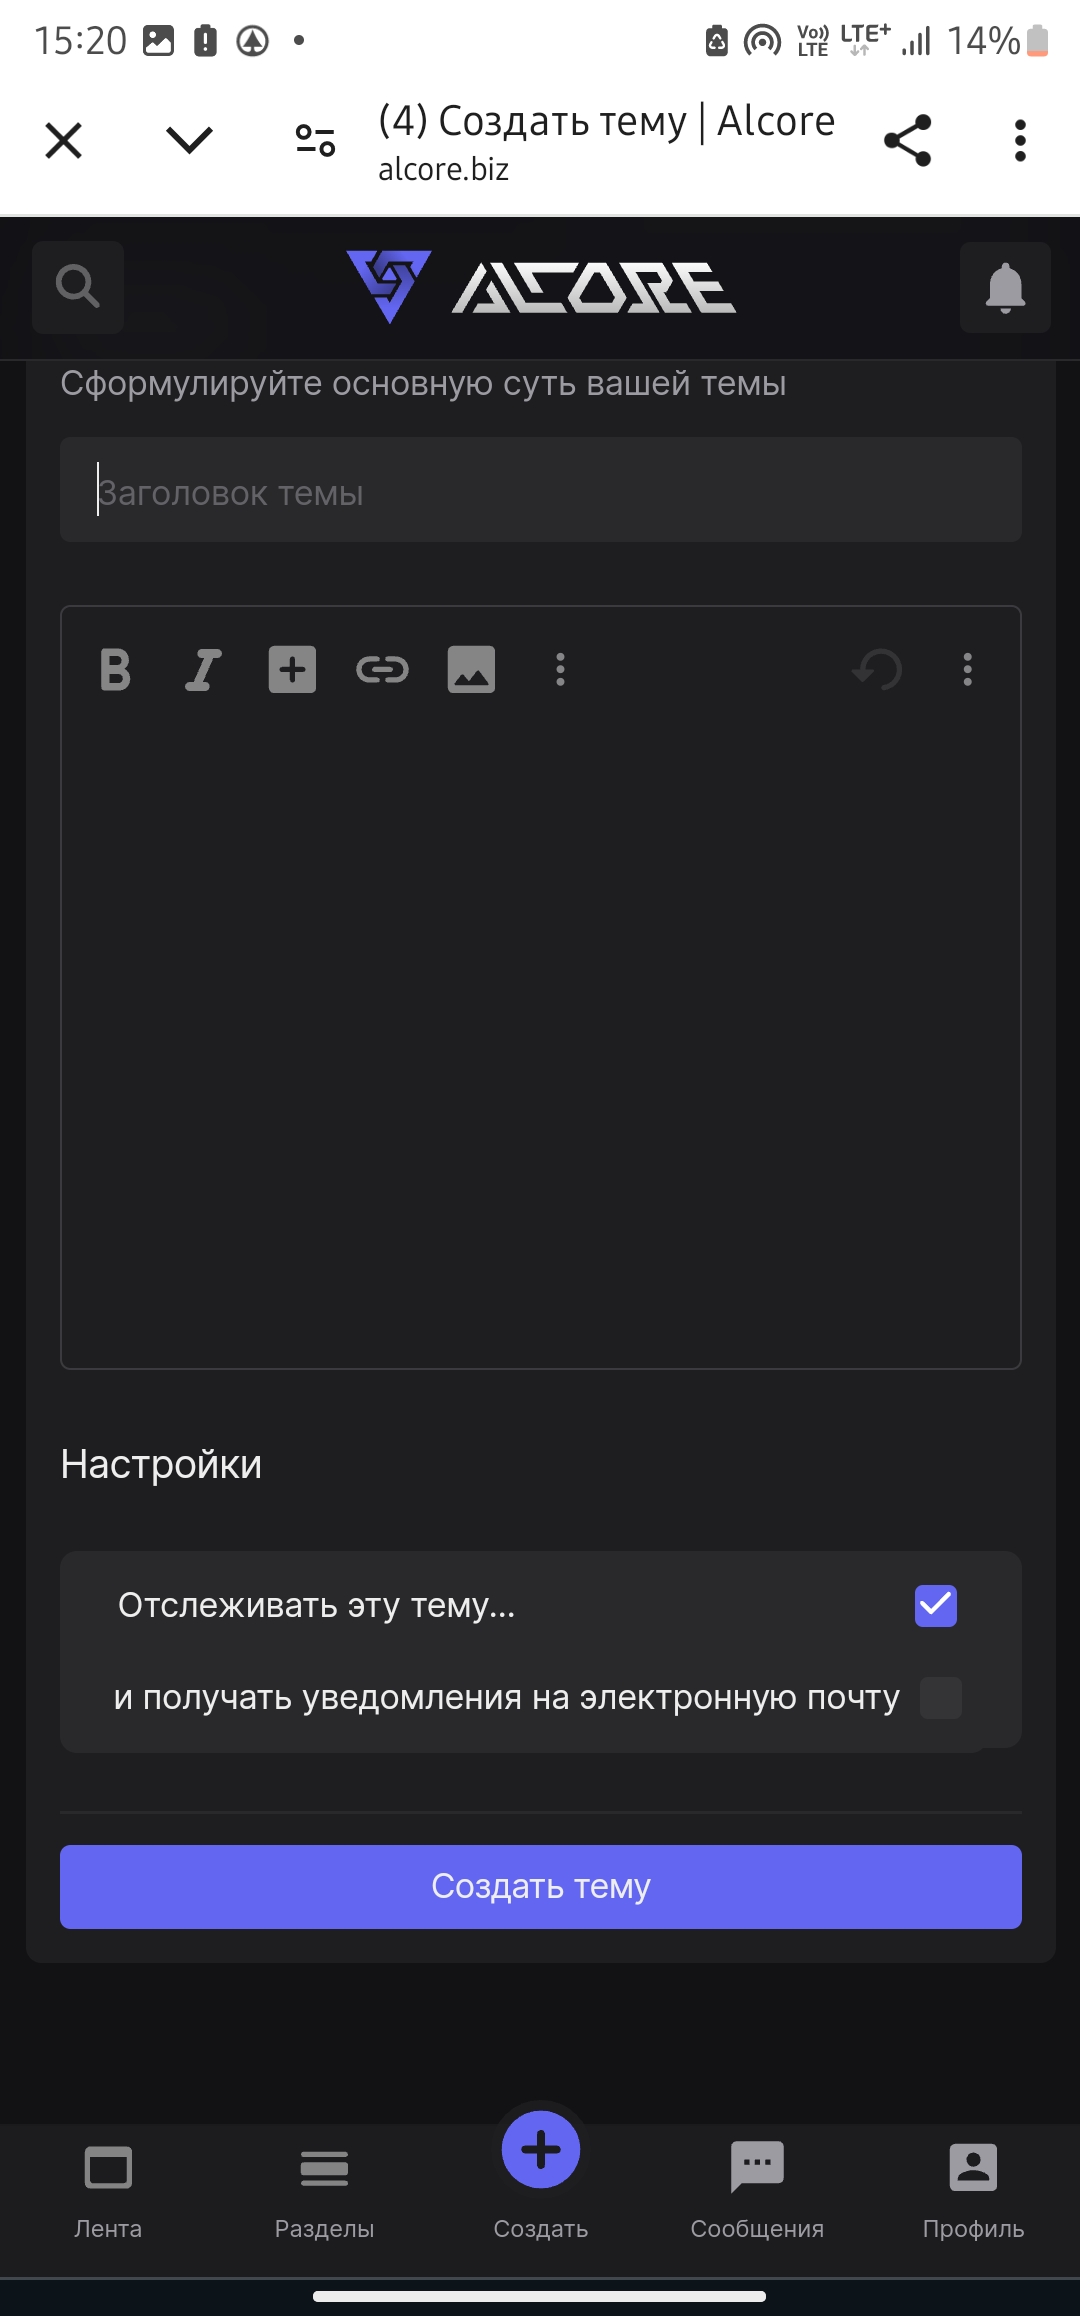Minimize the browser tab with chevron
This screenshot has width=1080, height=2316.
(189, 140)
